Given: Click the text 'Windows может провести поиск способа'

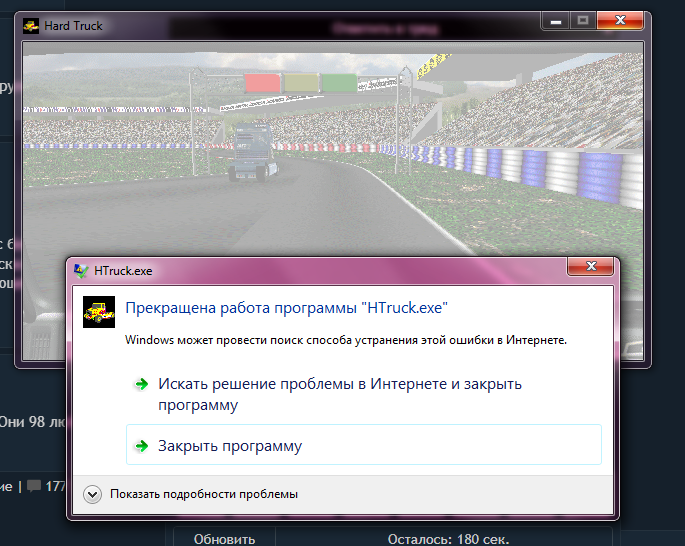Looking at the screenshot, I should click(238, 340).
